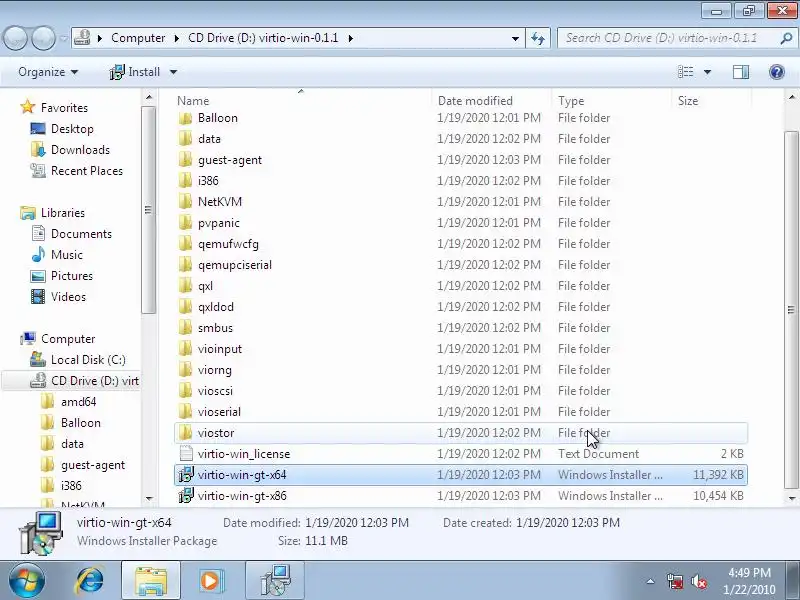Launch Internet Explorer from taskbar

90,581
